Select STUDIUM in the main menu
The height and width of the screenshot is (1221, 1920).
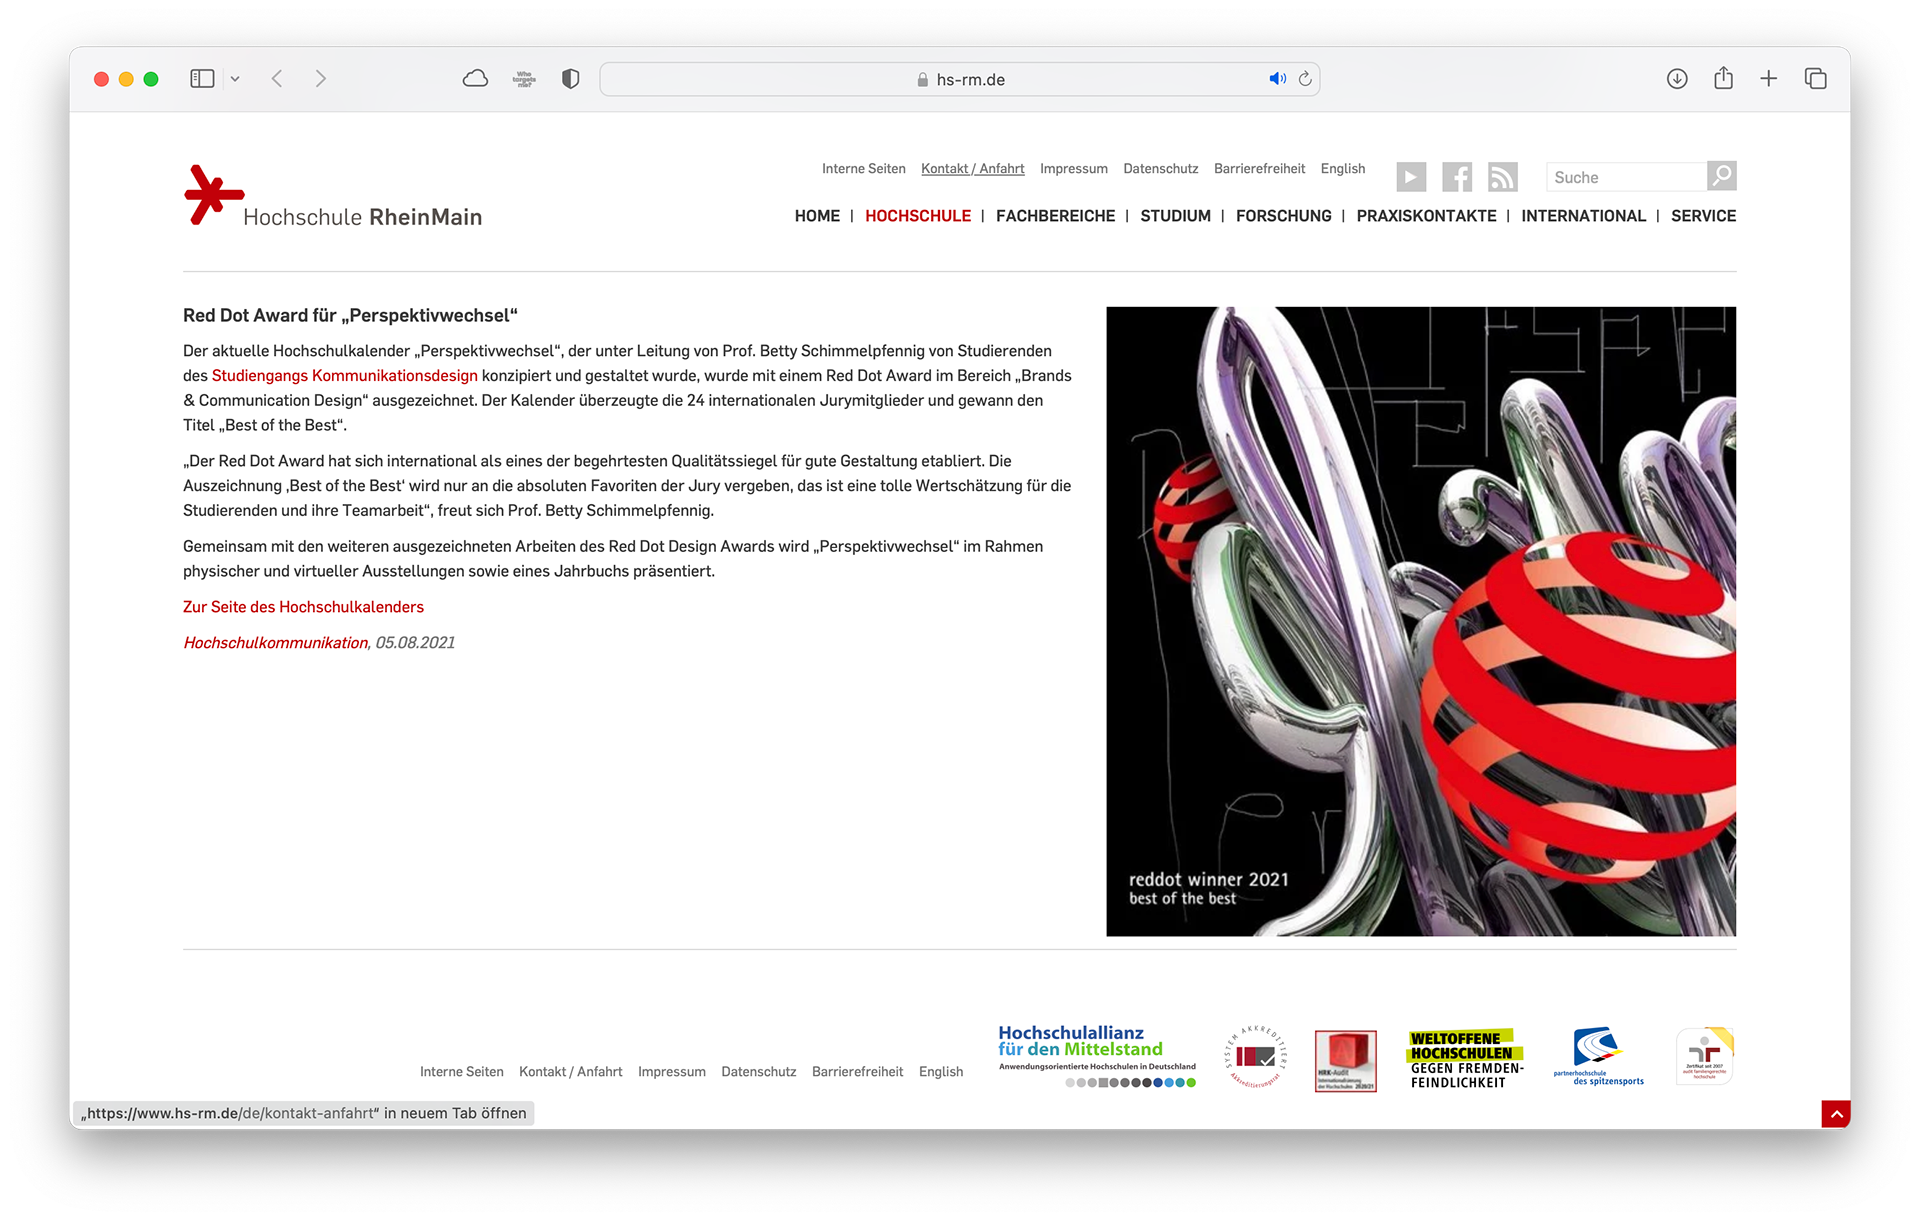tap(1175, 216)
